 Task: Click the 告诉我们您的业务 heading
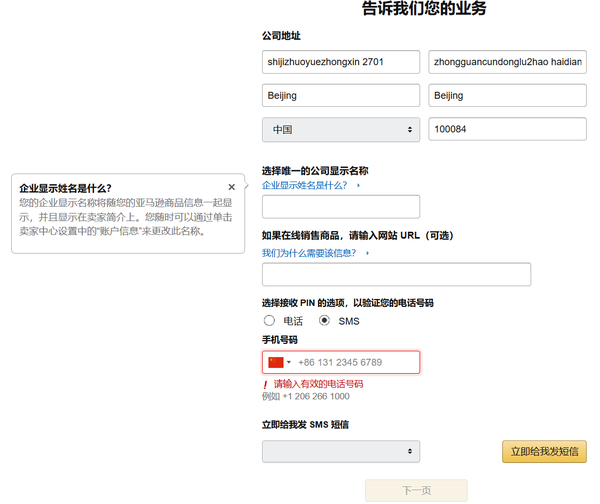424,8
